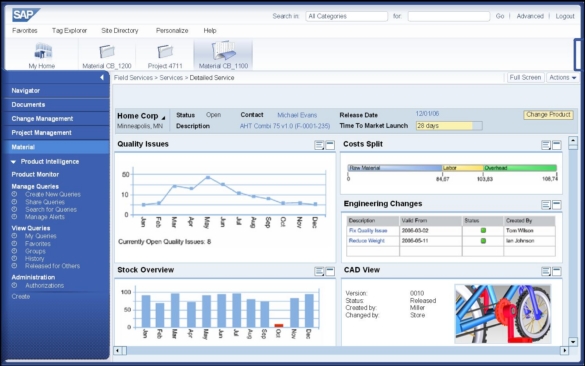Click the bicycle CAD thumbnail image
Screen dimensions: 585x366
[x=503, y=314]
